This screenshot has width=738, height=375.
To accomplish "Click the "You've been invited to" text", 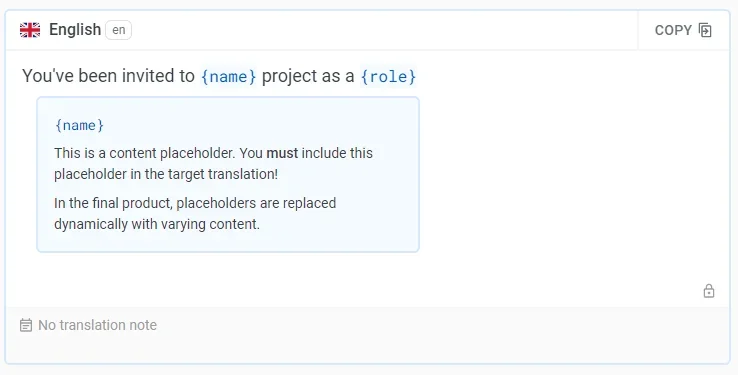I will (x=108, y=76).
